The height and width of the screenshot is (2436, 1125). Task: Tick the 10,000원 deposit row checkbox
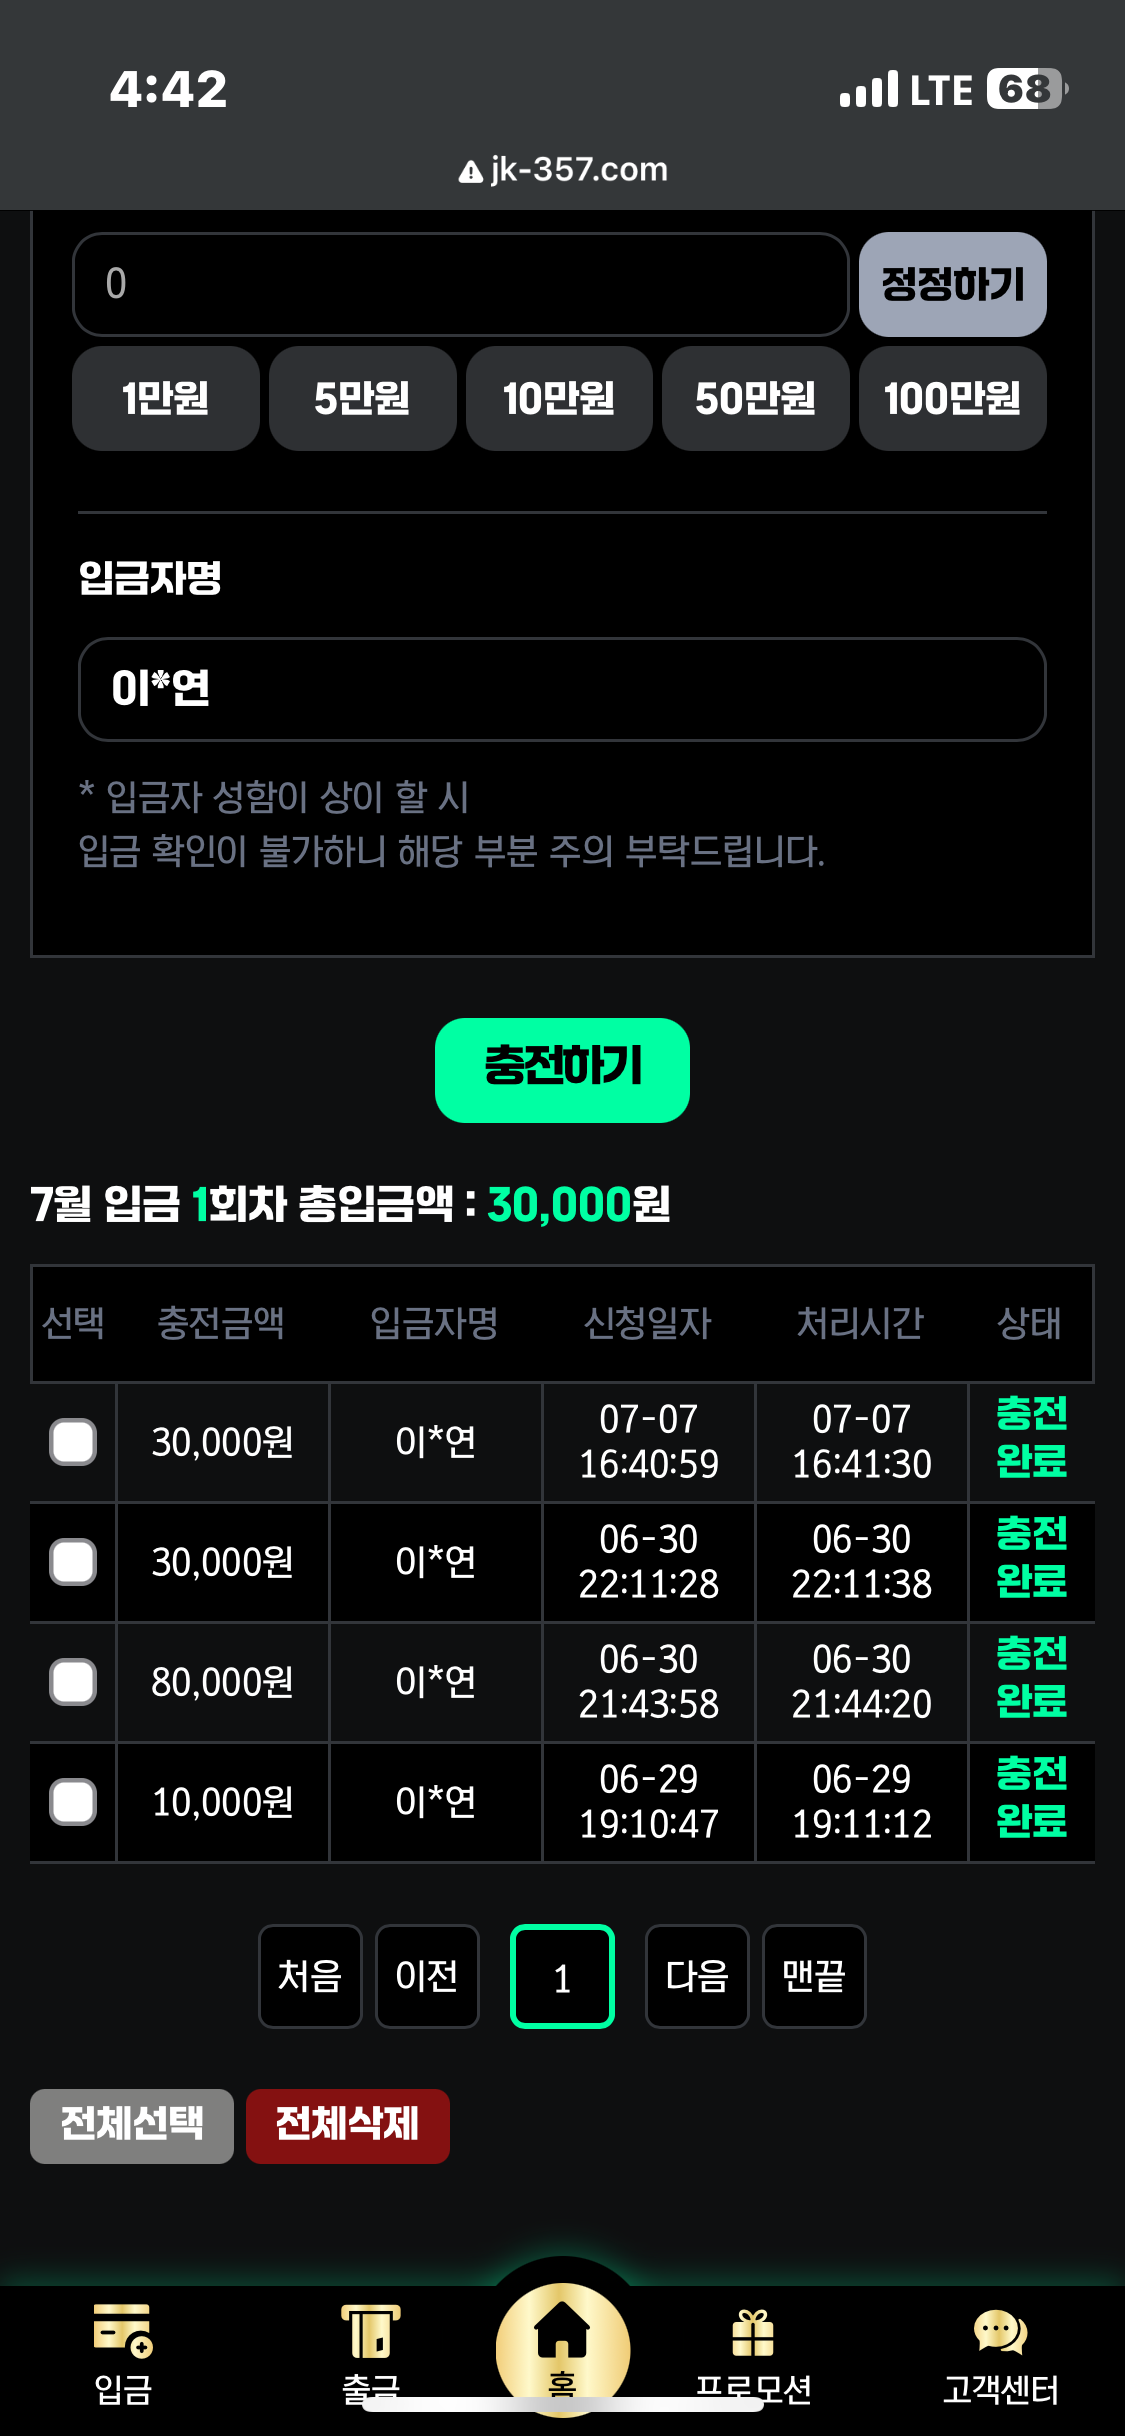point(73,1802)
